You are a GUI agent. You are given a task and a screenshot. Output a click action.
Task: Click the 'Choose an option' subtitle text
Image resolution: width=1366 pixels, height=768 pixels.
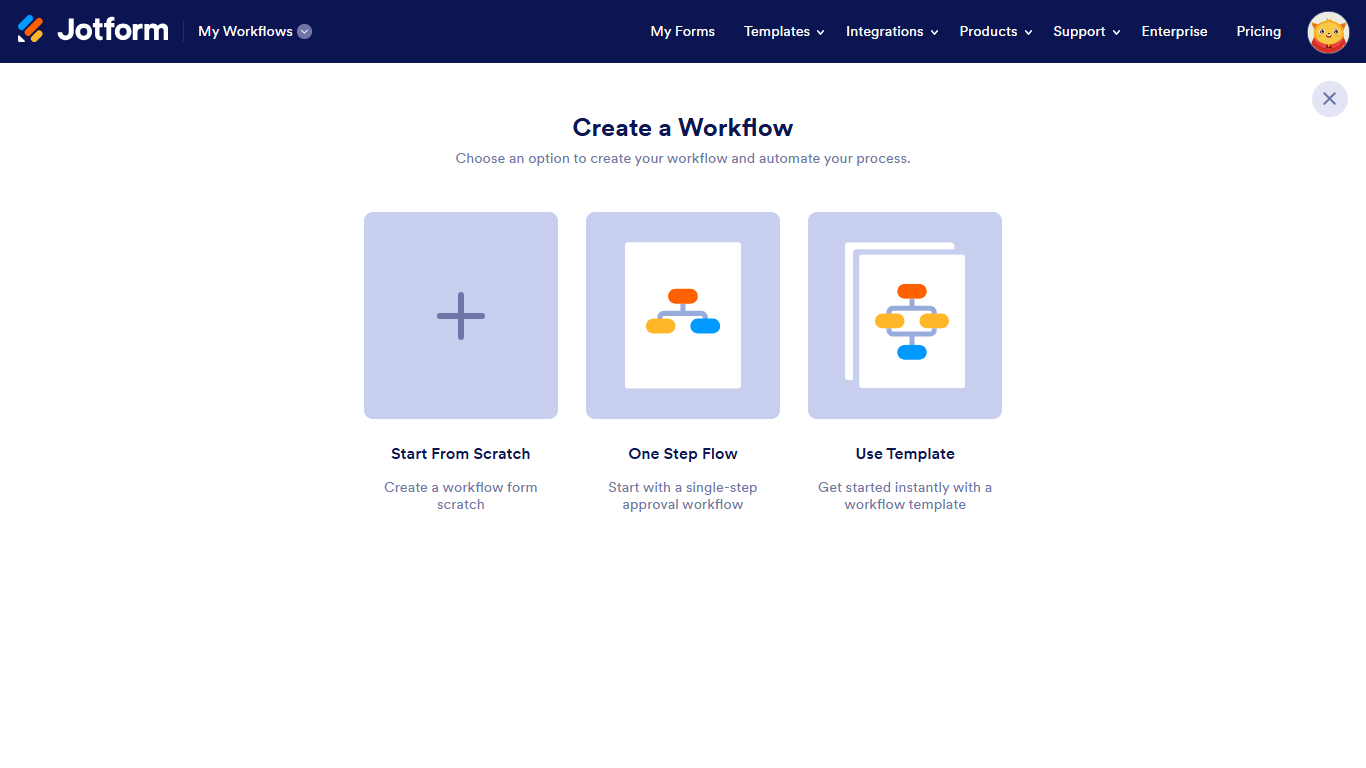[683, 158]
